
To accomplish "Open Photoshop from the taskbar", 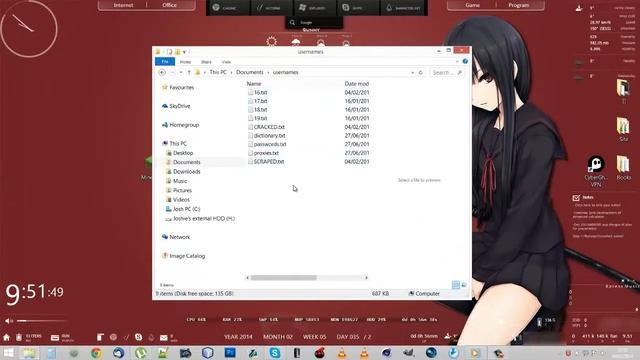I will click(x=230, y=353).
